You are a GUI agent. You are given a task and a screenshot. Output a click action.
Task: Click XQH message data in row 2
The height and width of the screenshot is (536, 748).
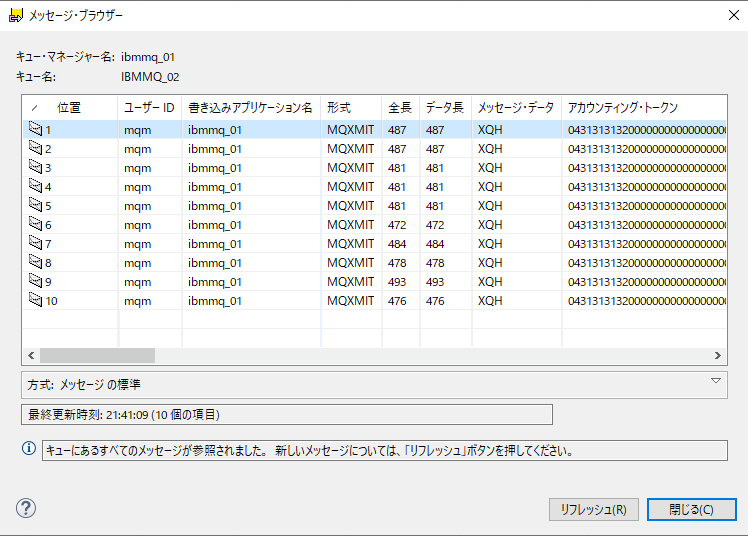[x=490, y=149]
